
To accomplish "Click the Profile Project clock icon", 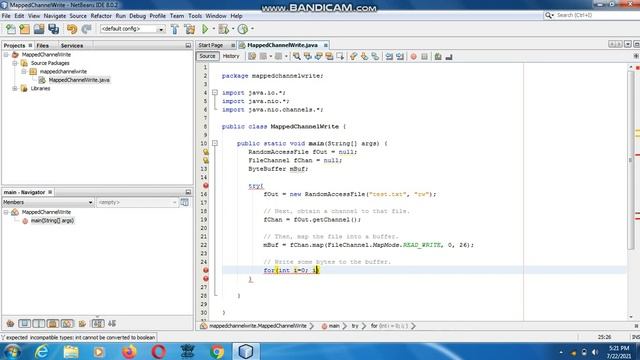I will tap(243, 29).
